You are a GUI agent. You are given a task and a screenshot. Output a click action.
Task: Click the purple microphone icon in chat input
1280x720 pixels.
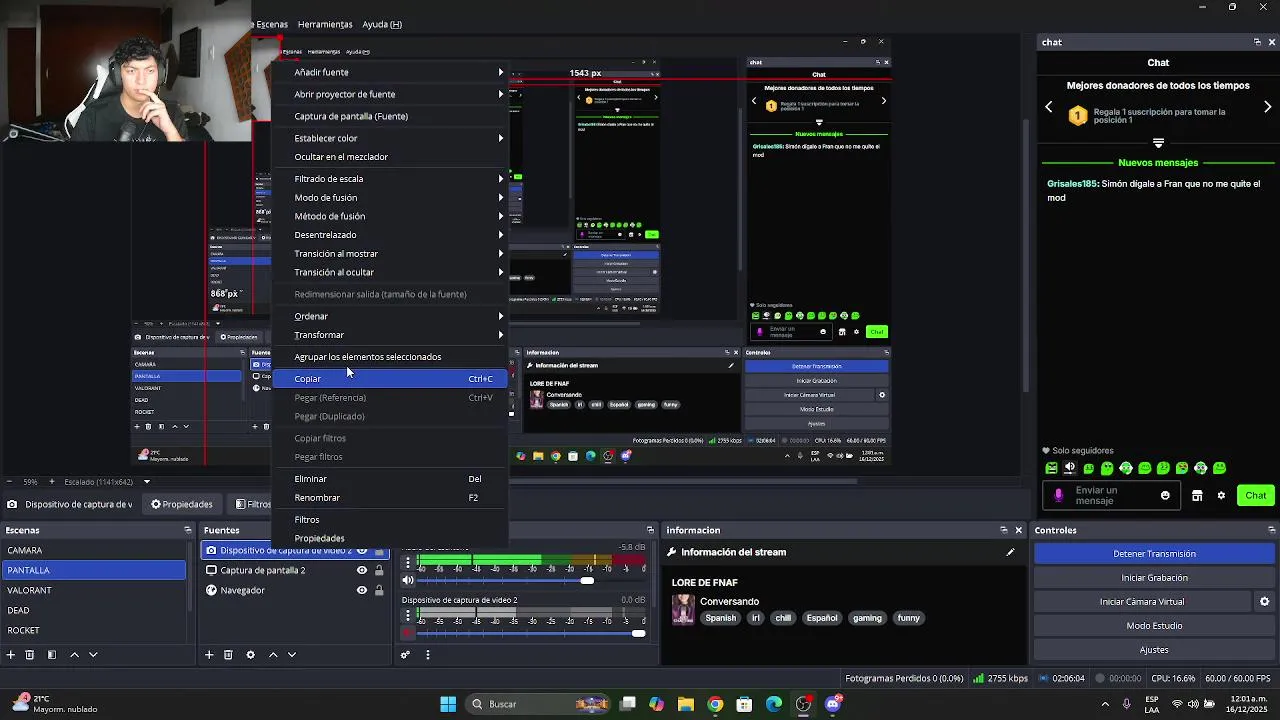1058,495
